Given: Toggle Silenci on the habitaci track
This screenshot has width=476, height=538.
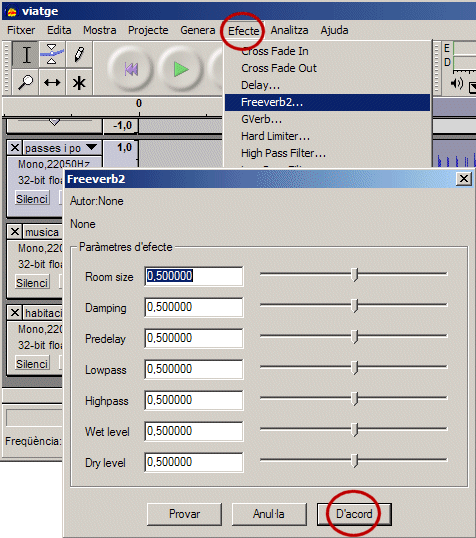Looking at the screenshot, I should click(x=32, y=364).
